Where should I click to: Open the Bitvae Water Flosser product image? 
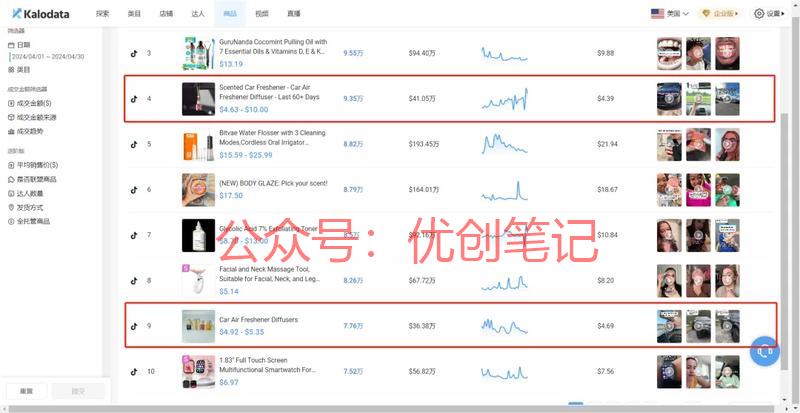[198, 144]
